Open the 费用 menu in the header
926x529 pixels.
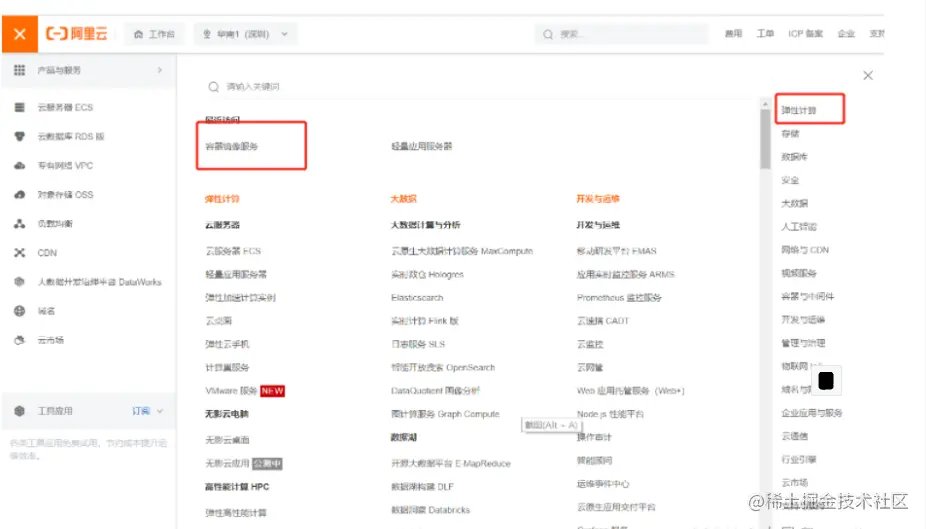point(733,34)
